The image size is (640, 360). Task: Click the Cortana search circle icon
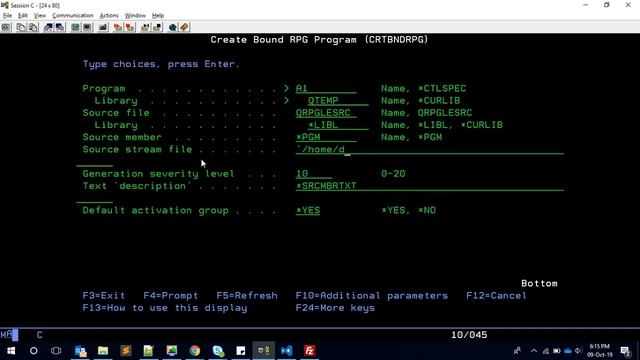tap(33, 351)
